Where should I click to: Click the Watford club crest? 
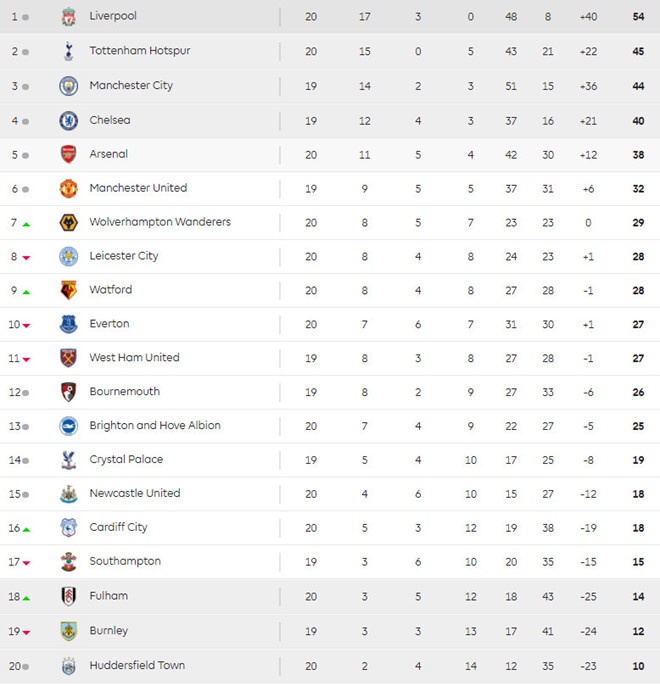[68, 290]
